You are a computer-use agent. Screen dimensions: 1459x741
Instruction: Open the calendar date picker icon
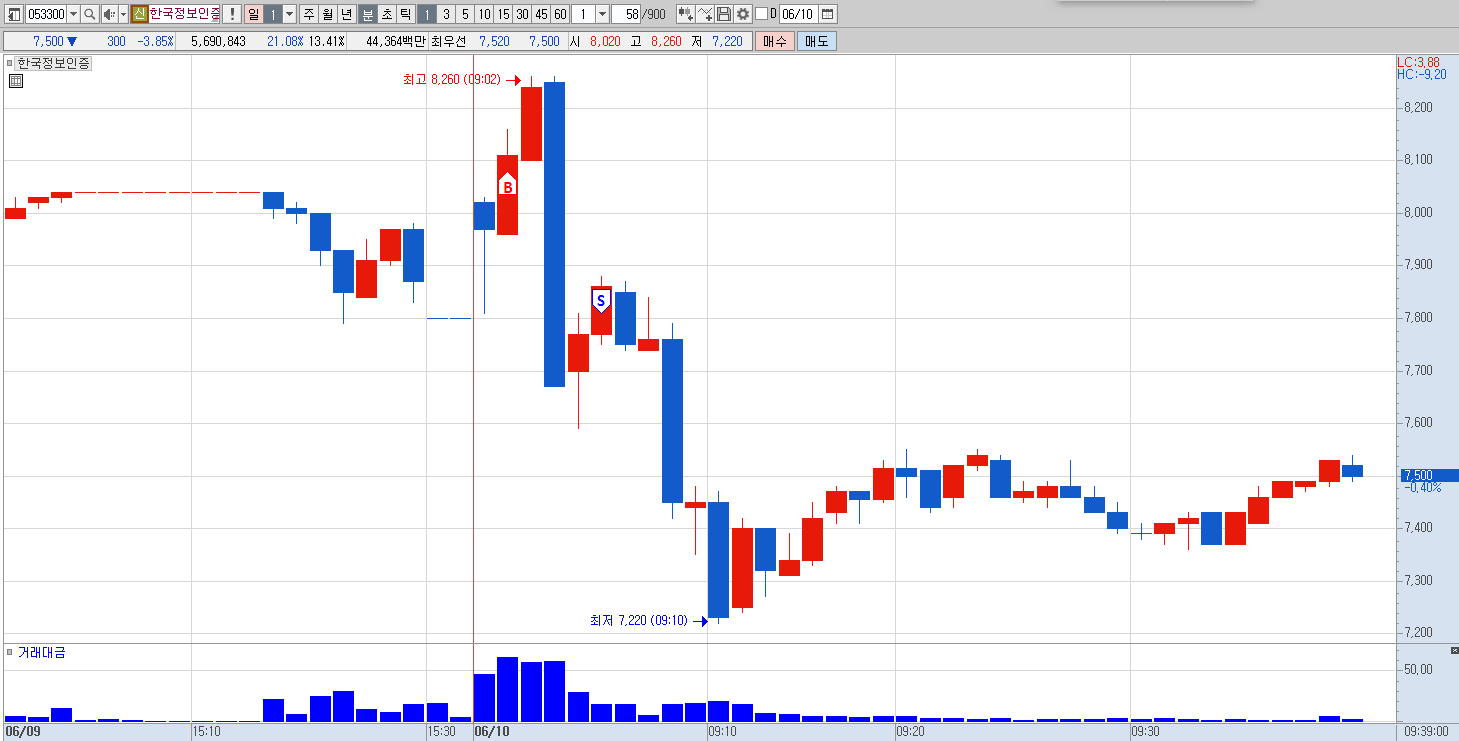pos(827,14)
